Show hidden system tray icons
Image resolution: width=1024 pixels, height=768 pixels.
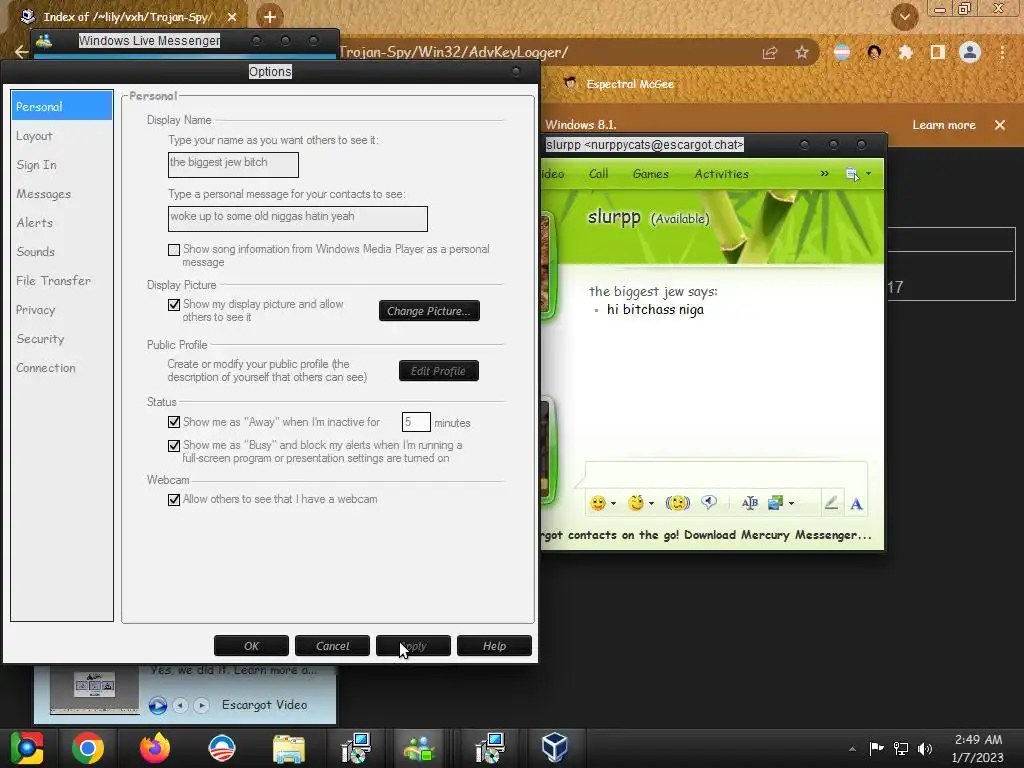(x=852, y=749)
